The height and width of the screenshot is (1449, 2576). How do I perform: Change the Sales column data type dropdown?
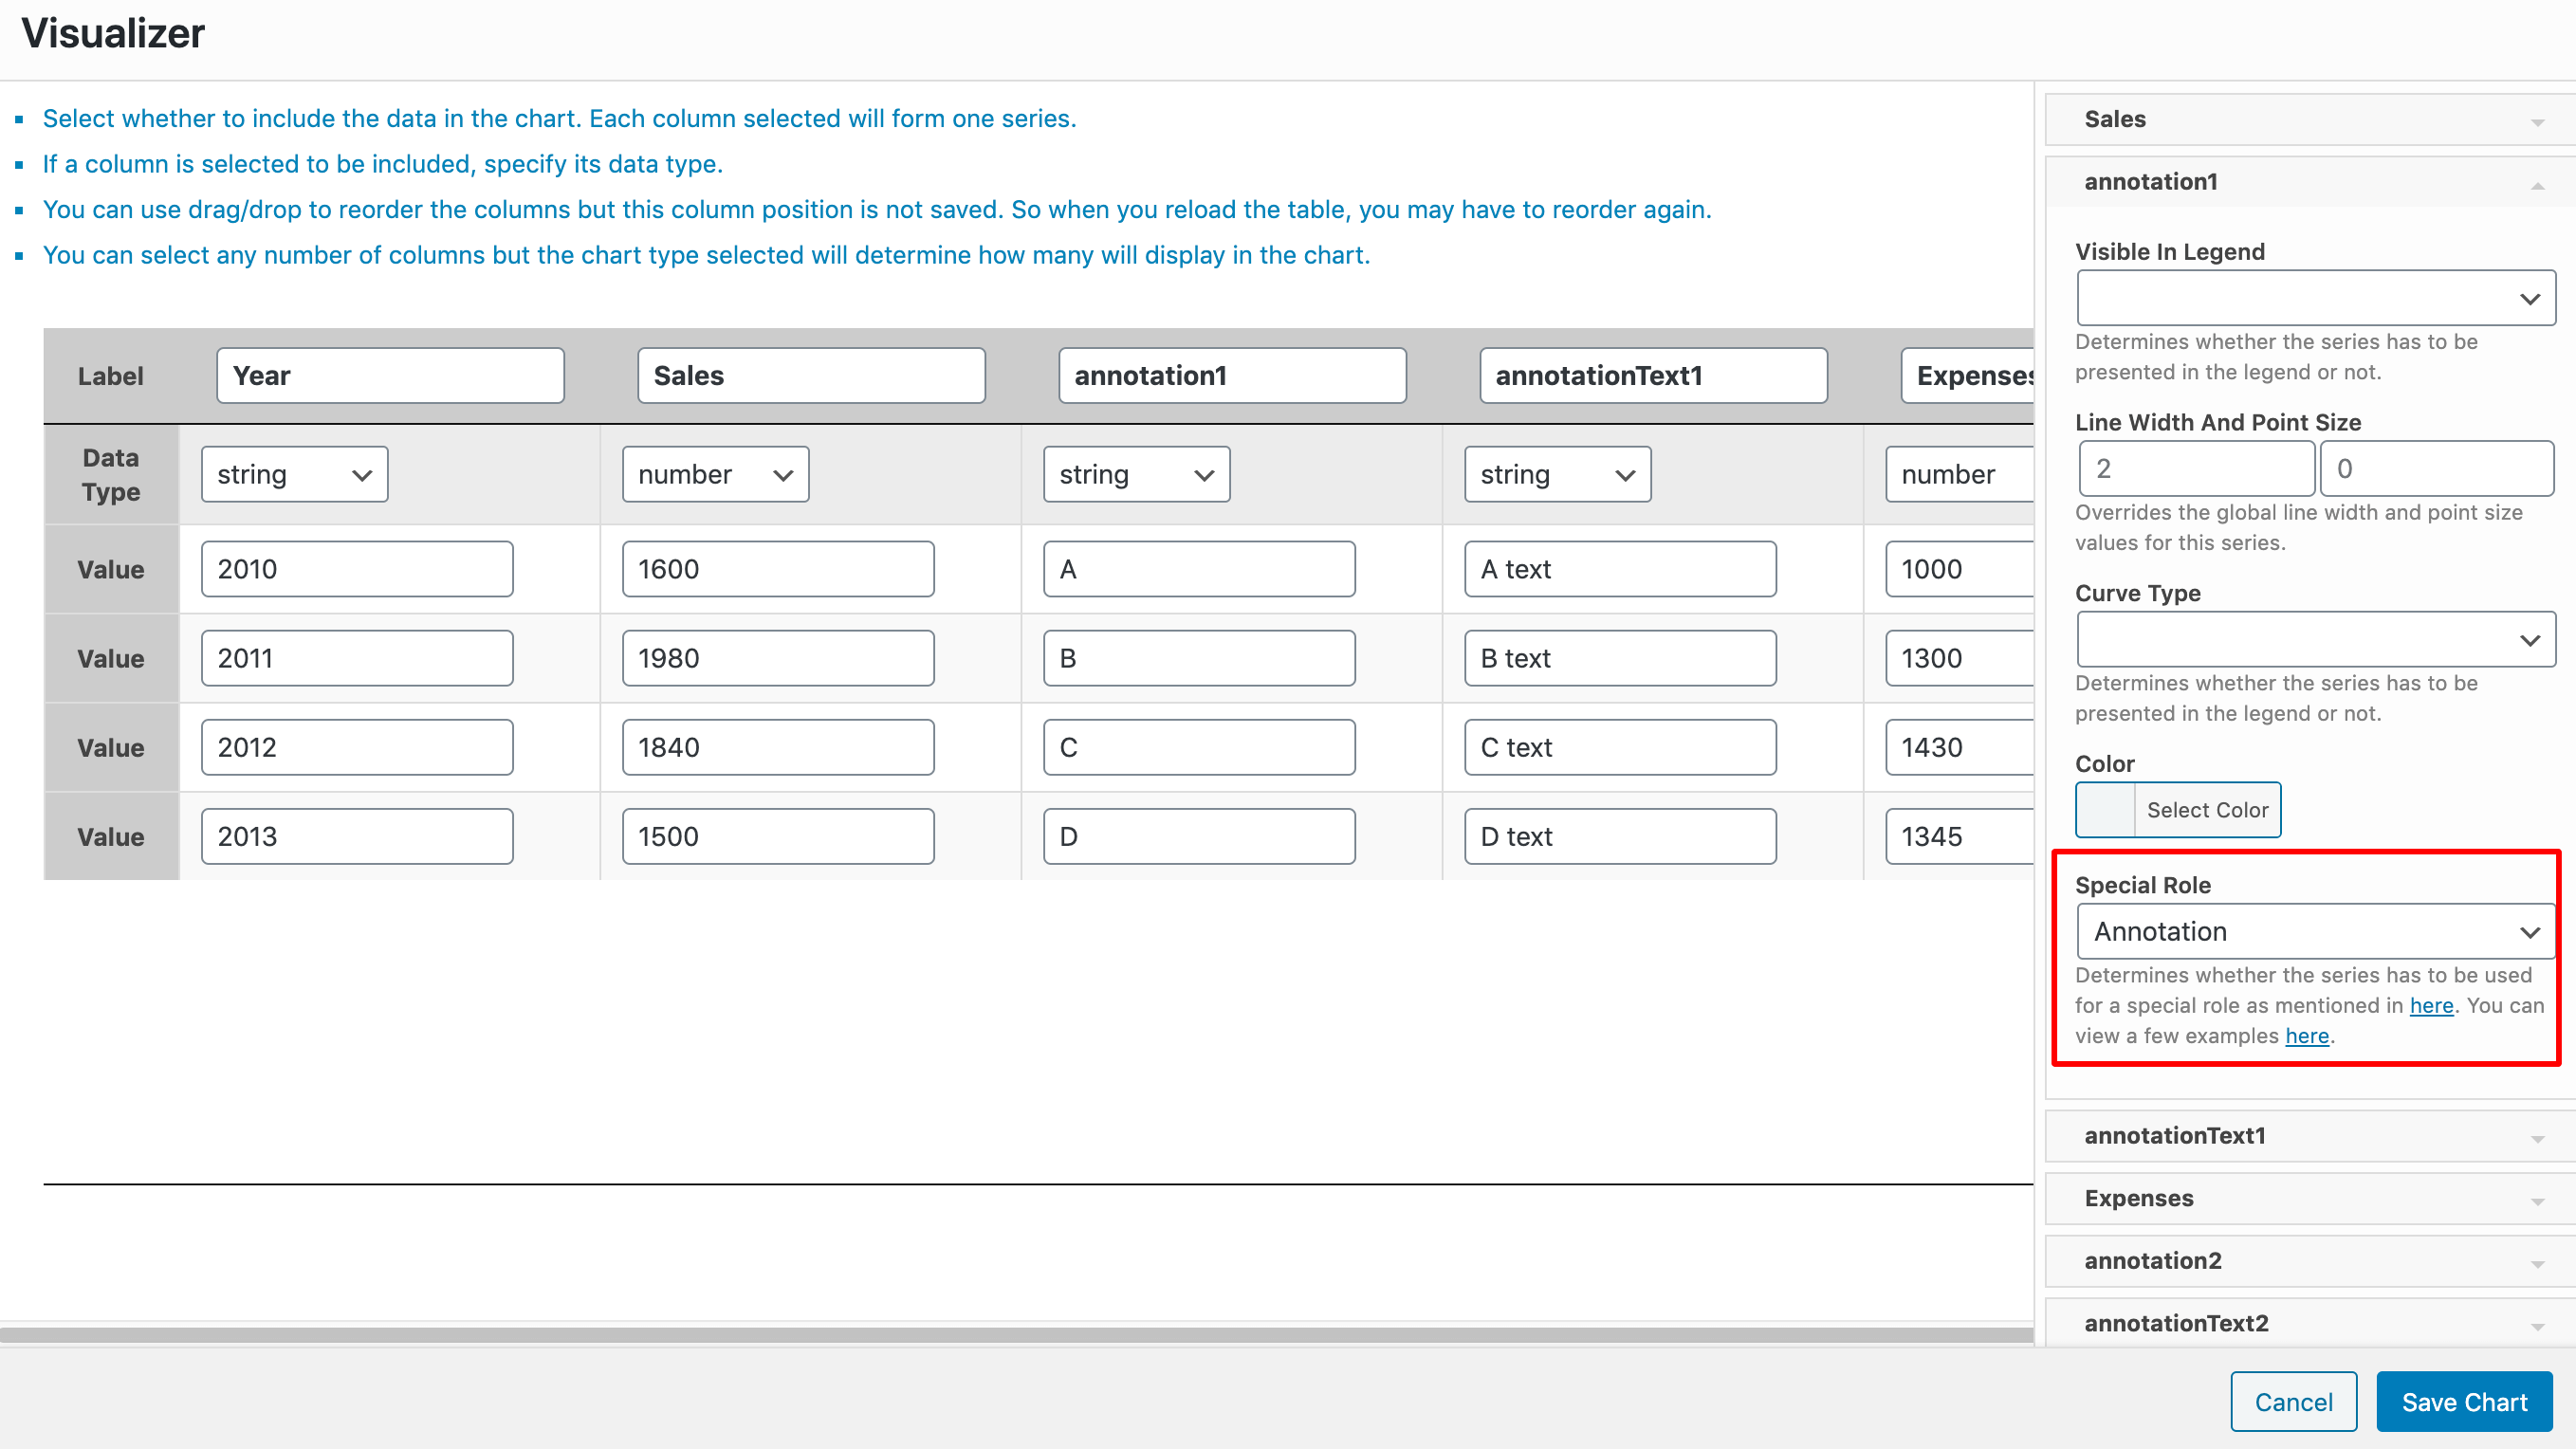click(715, 474)
